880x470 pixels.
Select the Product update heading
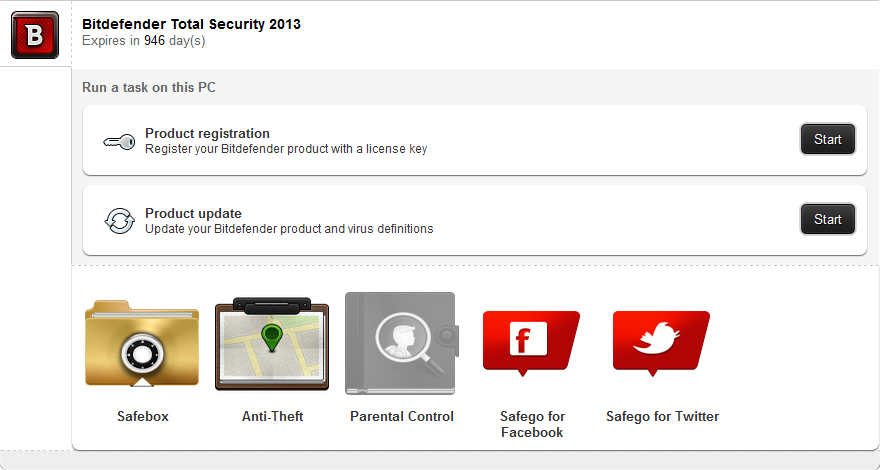[x=193, y=213]
